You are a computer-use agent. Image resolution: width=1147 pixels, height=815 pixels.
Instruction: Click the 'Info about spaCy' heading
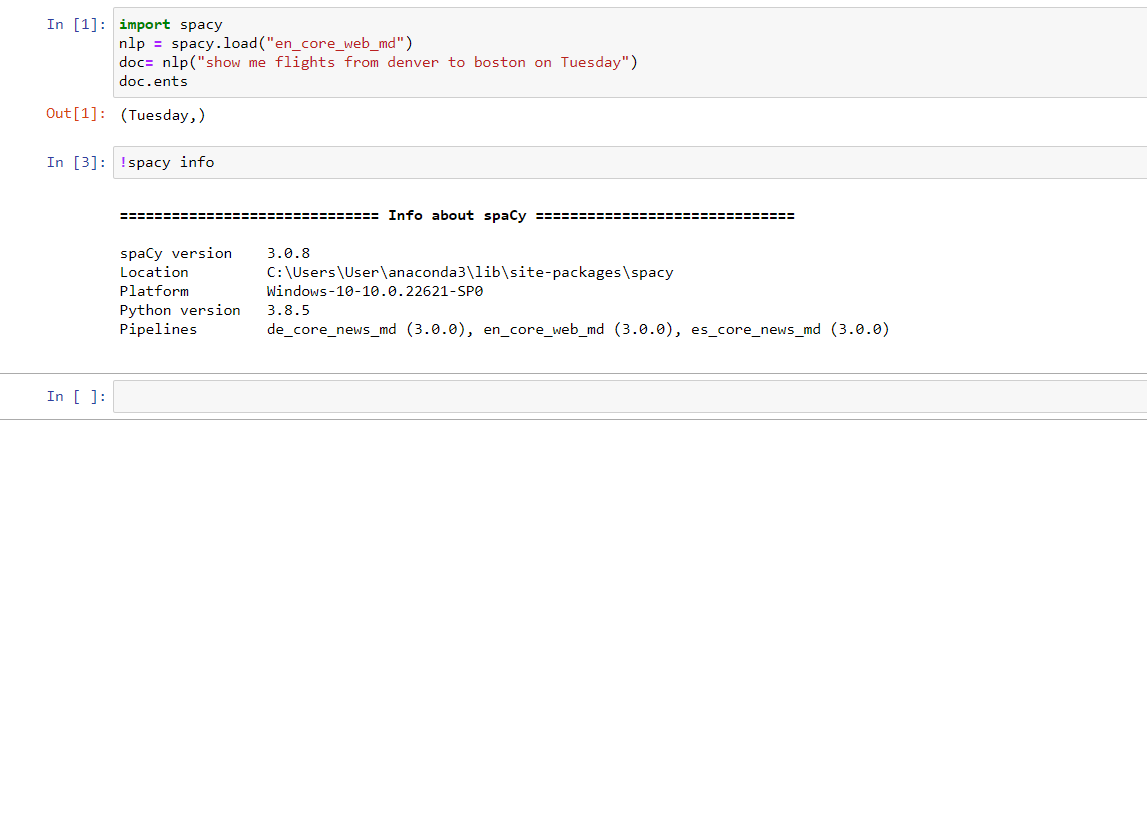[457, 216]
